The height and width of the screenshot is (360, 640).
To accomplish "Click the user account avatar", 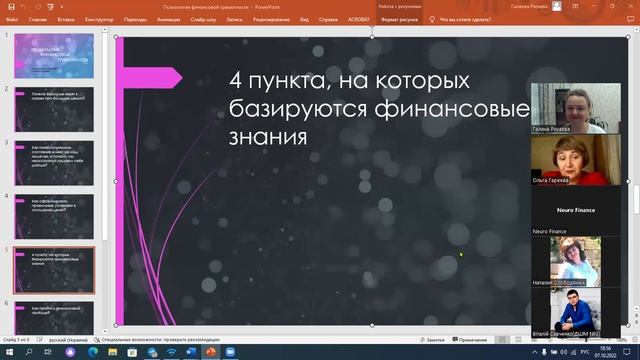I will pos(557,6).
